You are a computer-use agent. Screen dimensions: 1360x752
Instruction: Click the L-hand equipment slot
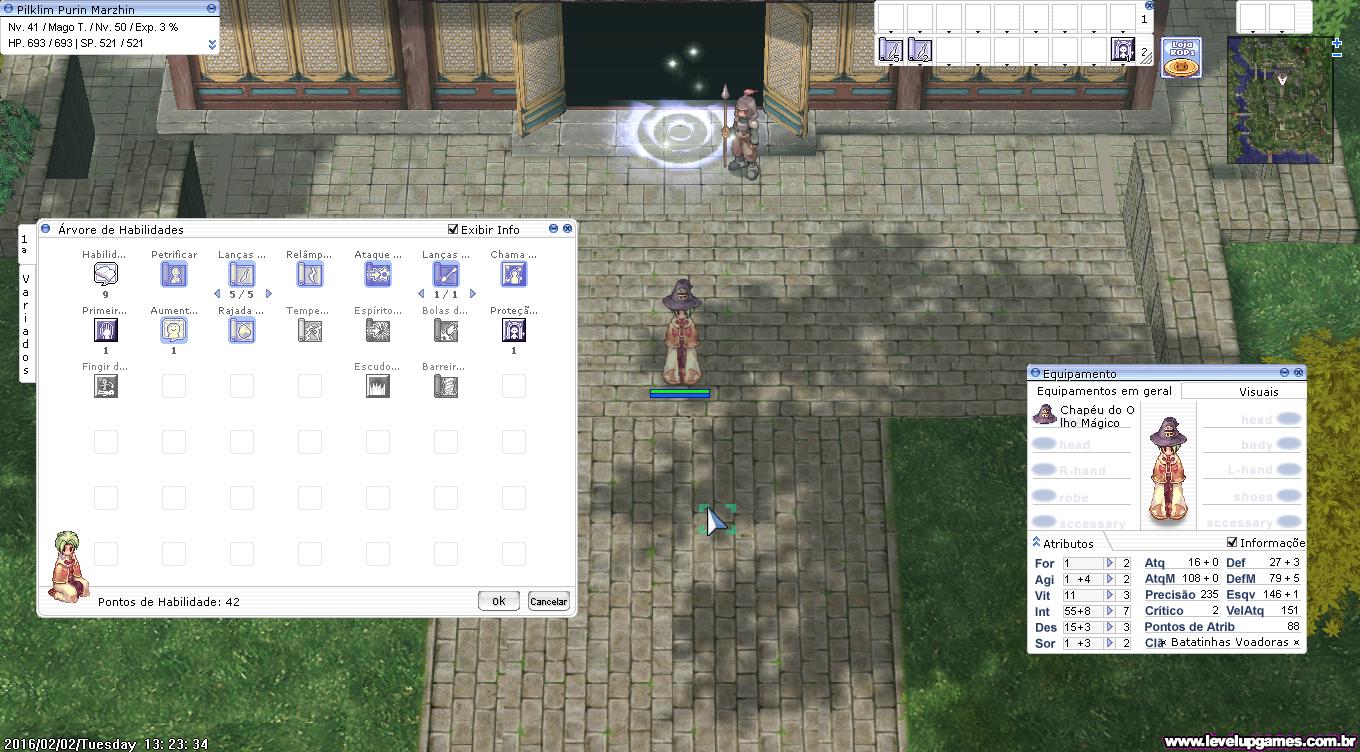click(1251, 470)
